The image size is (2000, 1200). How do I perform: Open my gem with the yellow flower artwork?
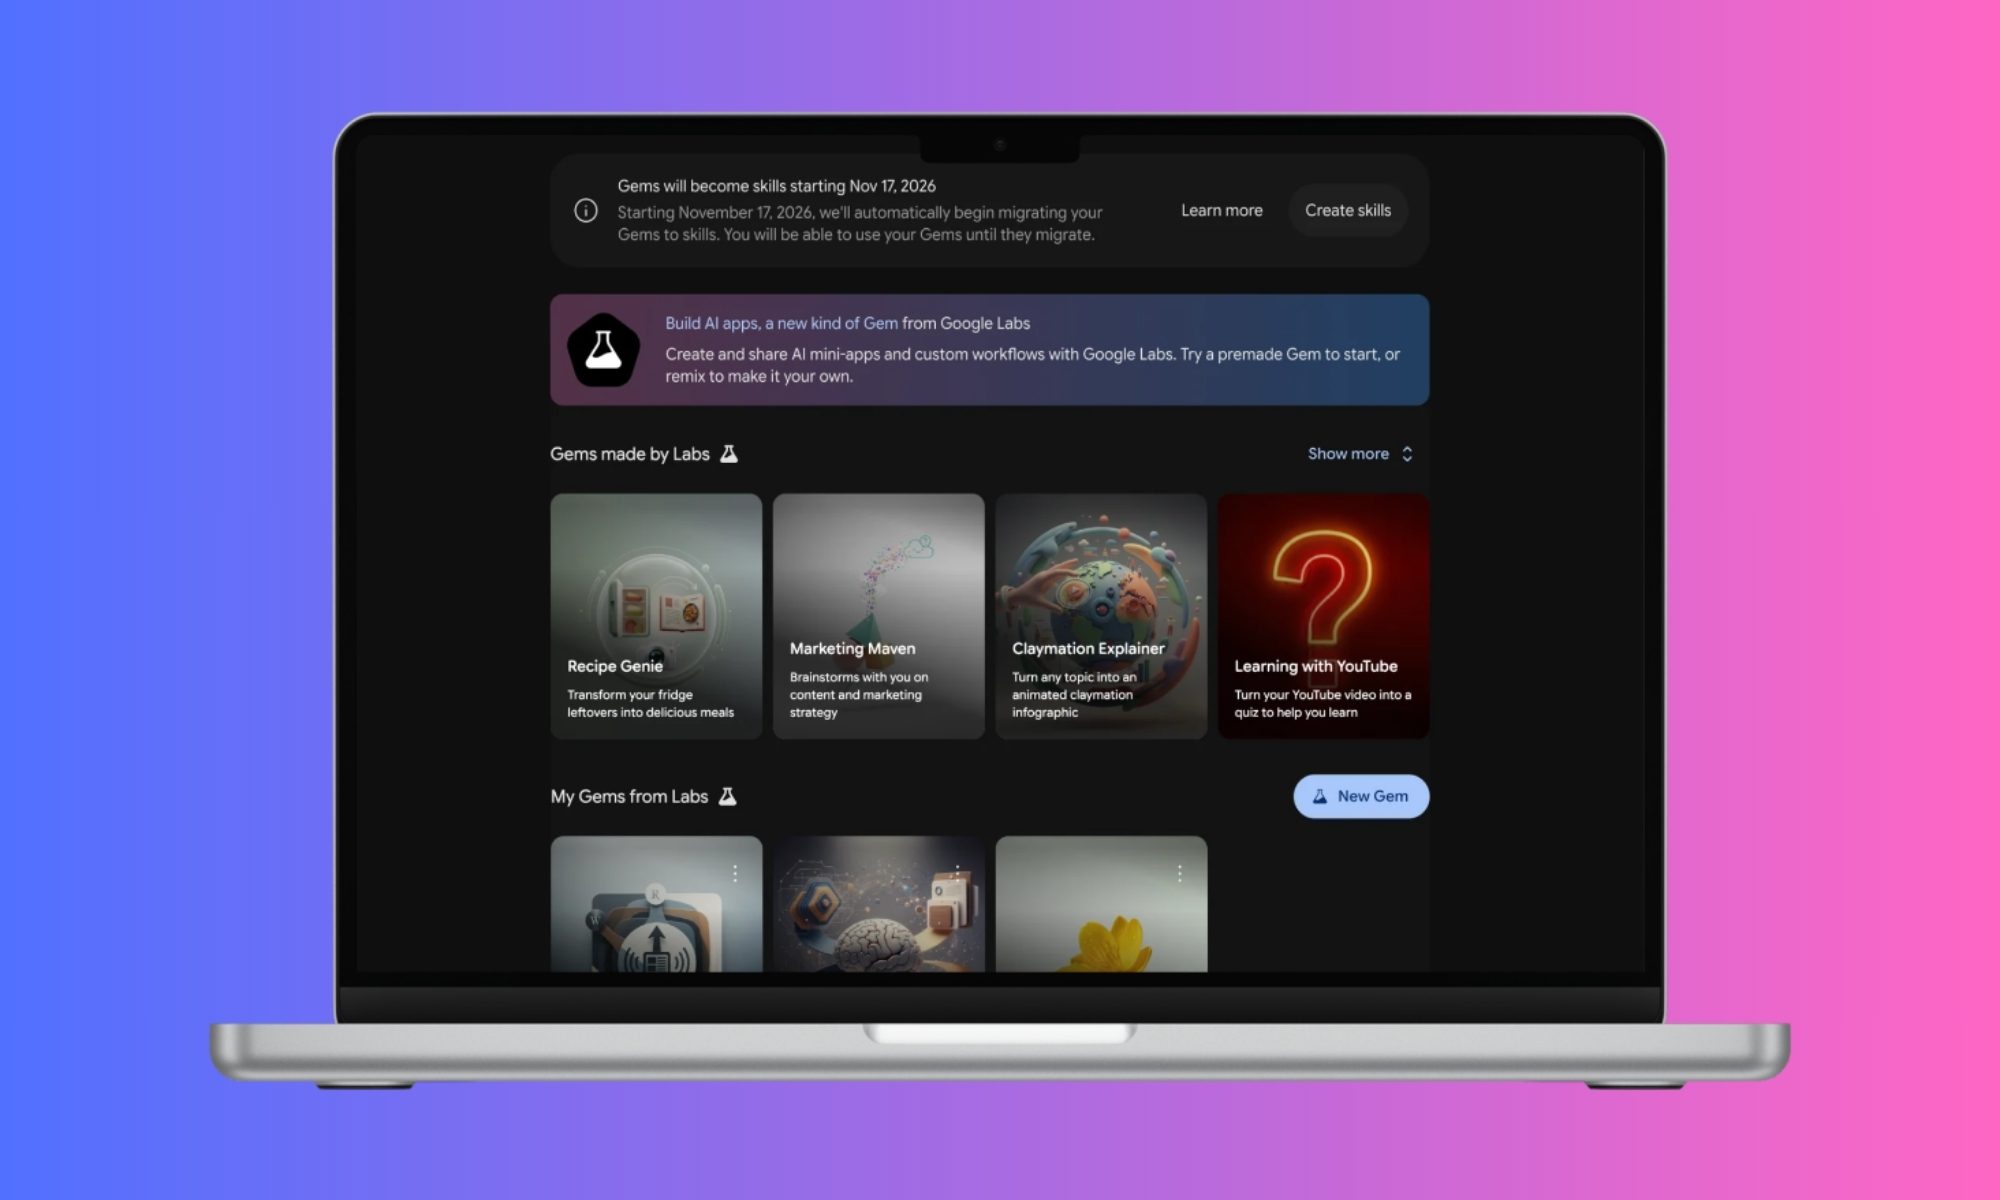(x=1101, y=904)
